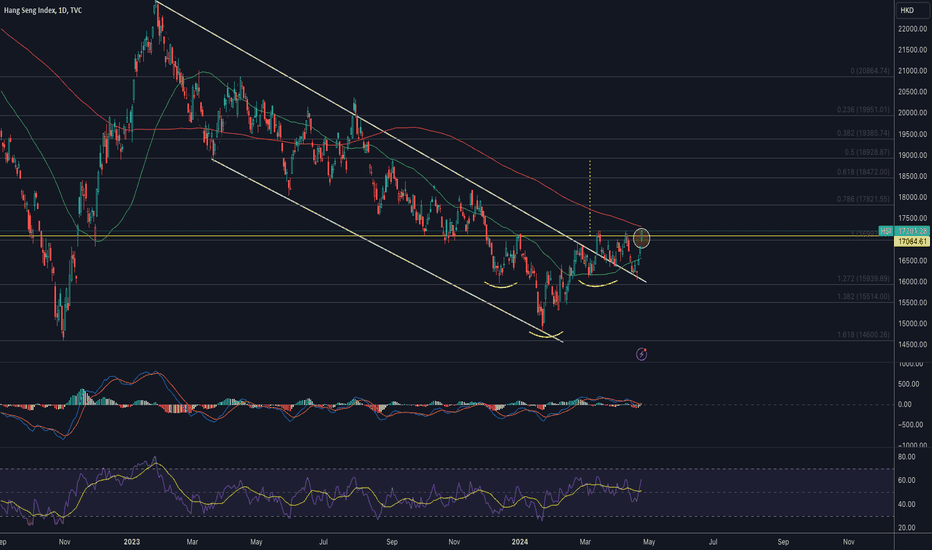Select the Fibonacci 0.618 (18472.00) label

click(863, 172)
